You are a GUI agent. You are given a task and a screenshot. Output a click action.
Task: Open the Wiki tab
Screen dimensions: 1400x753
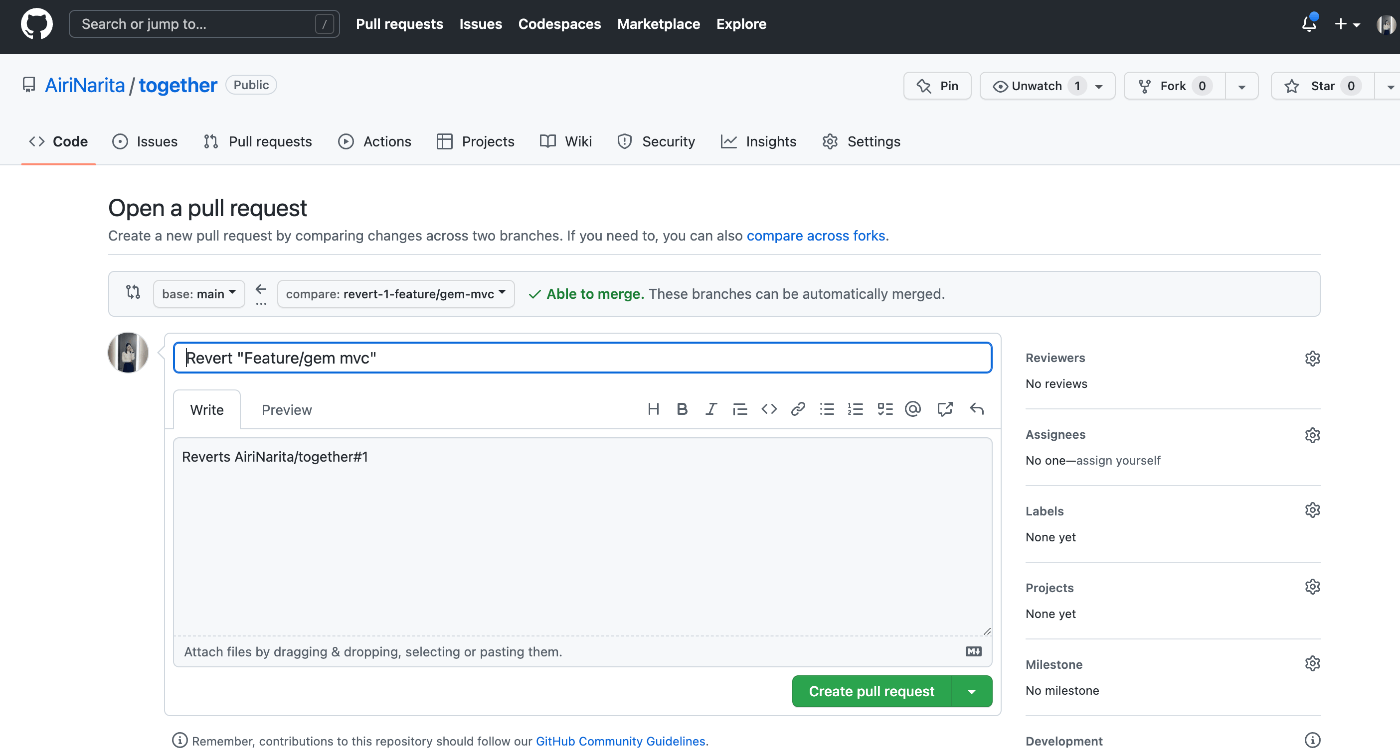click(566, 141)
